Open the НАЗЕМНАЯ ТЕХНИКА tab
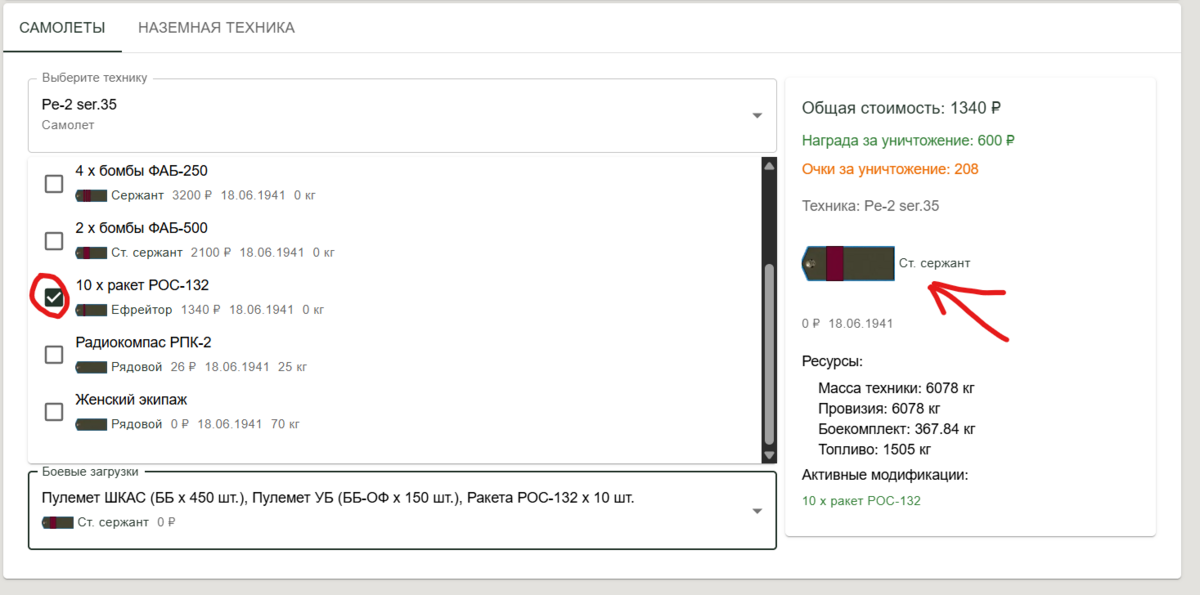 click(216, 28)
